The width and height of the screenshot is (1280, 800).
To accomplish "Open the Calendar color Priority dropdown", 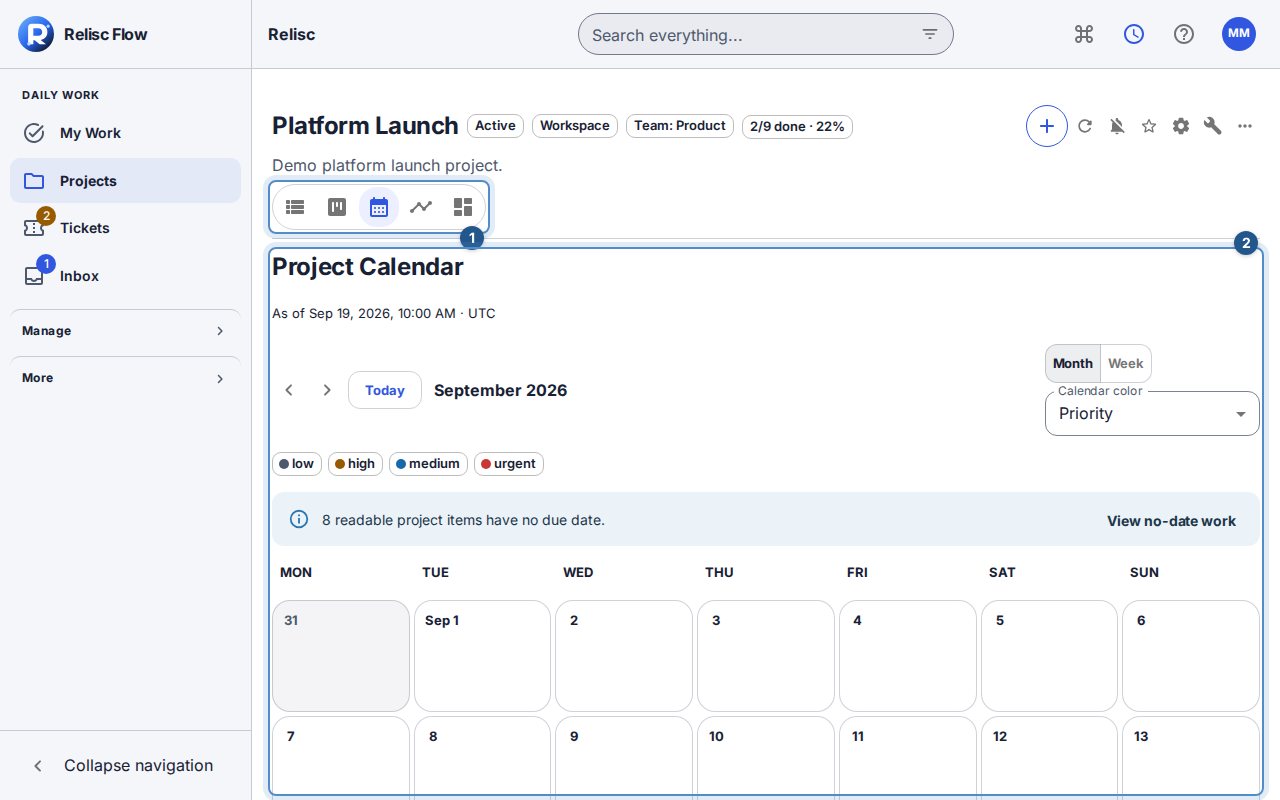I will pyautogui.click(x=1152, y=413).
